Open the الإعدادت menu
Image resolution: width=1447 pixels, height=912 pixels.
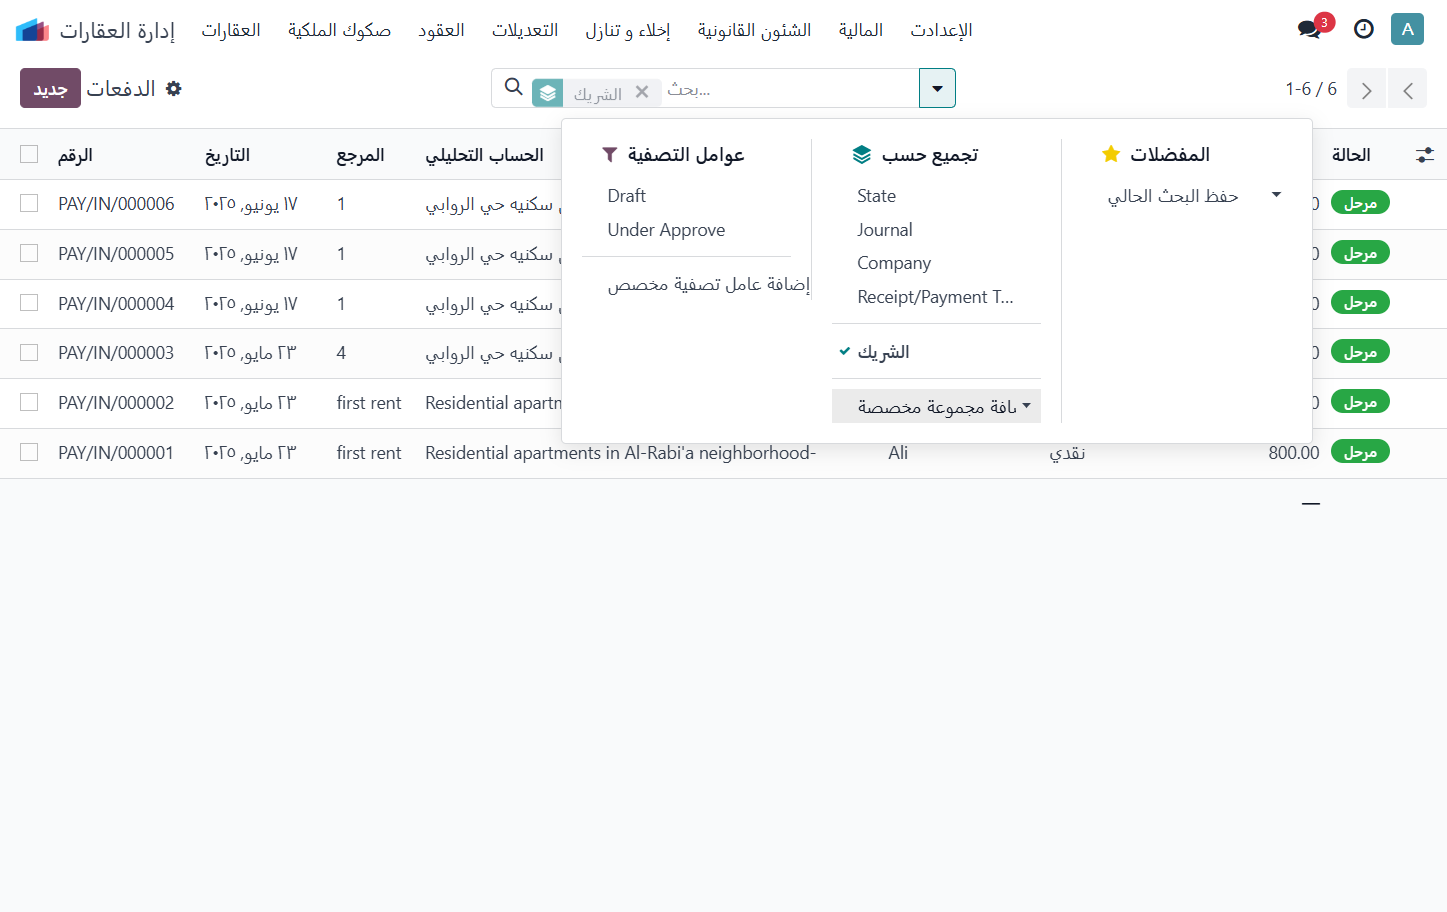click(x=941, y=30)
